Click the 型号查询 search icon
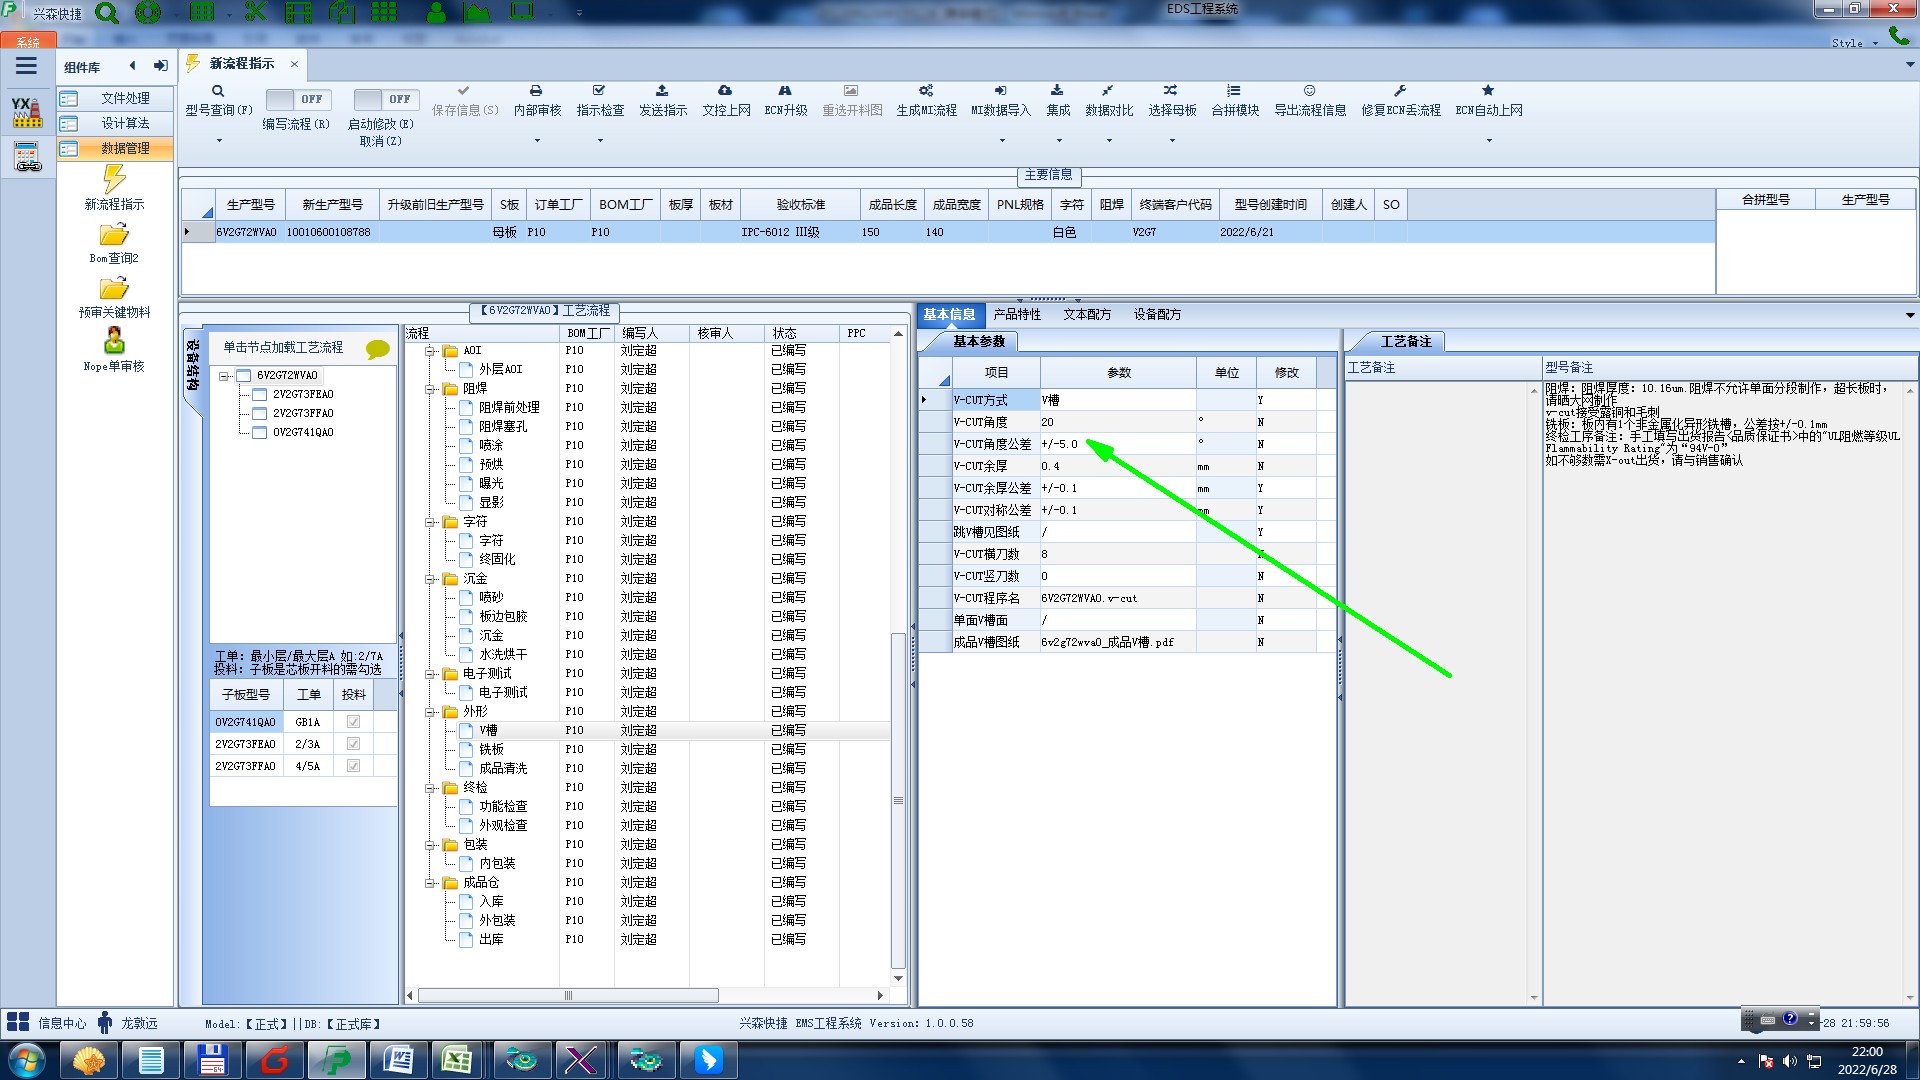This screenshot has width=1920, height=1080. [x=218, y=91]
